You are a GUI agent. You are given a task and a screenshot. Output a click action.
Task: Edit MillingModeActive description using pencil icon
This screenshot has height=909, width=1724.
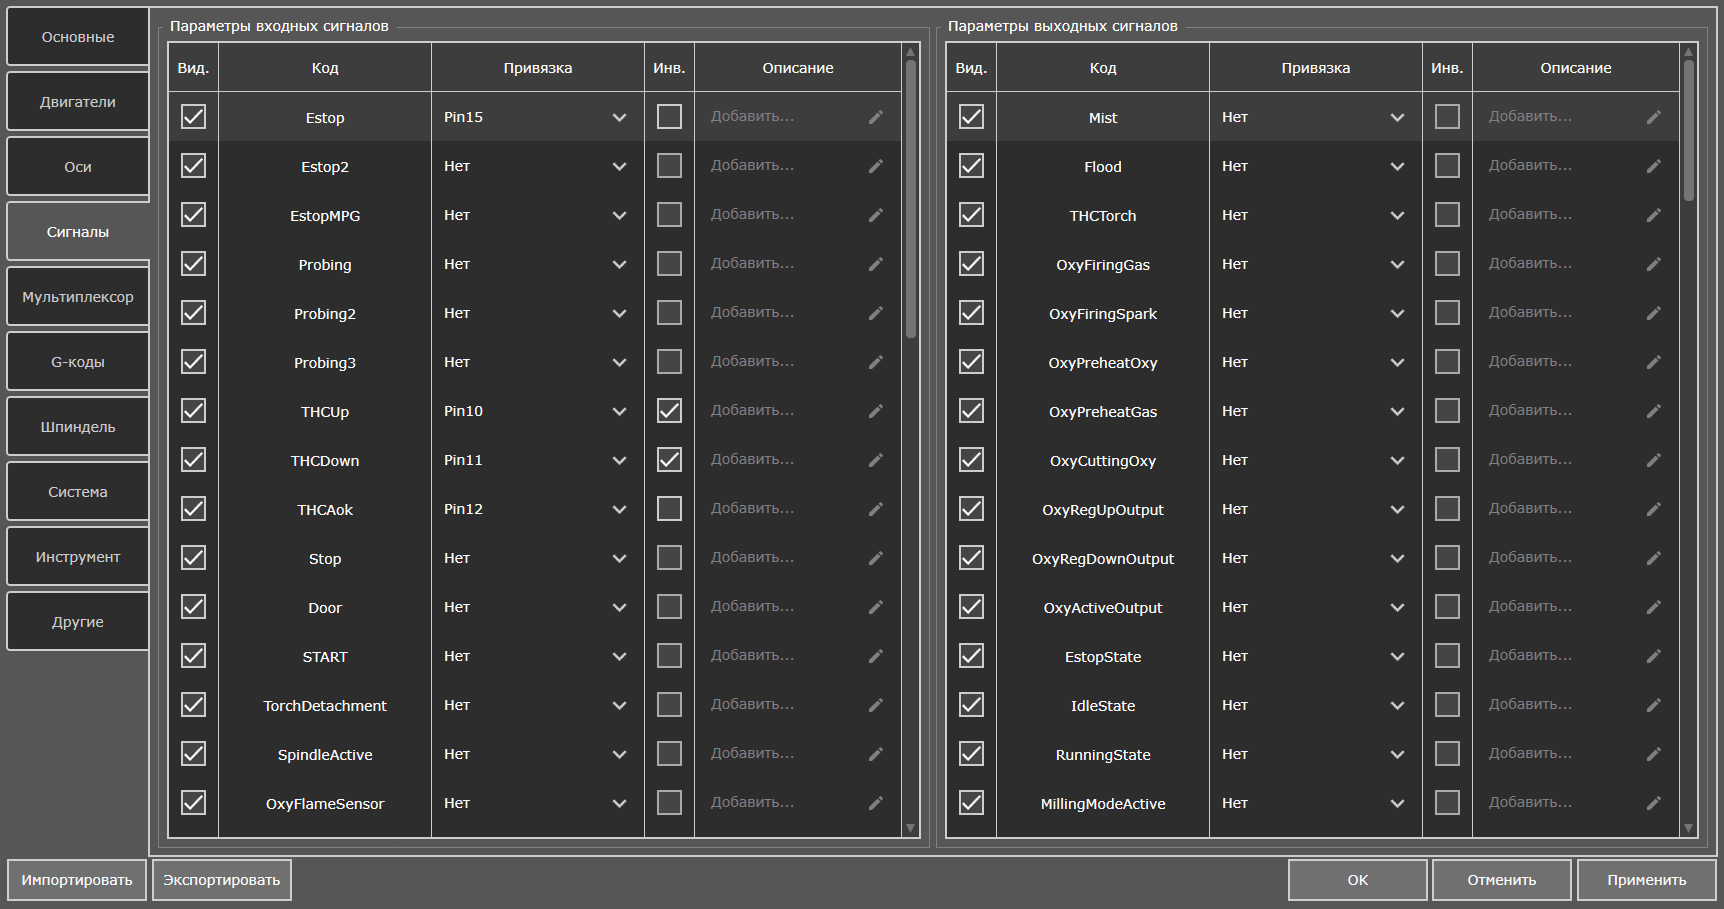(1653, 803)
